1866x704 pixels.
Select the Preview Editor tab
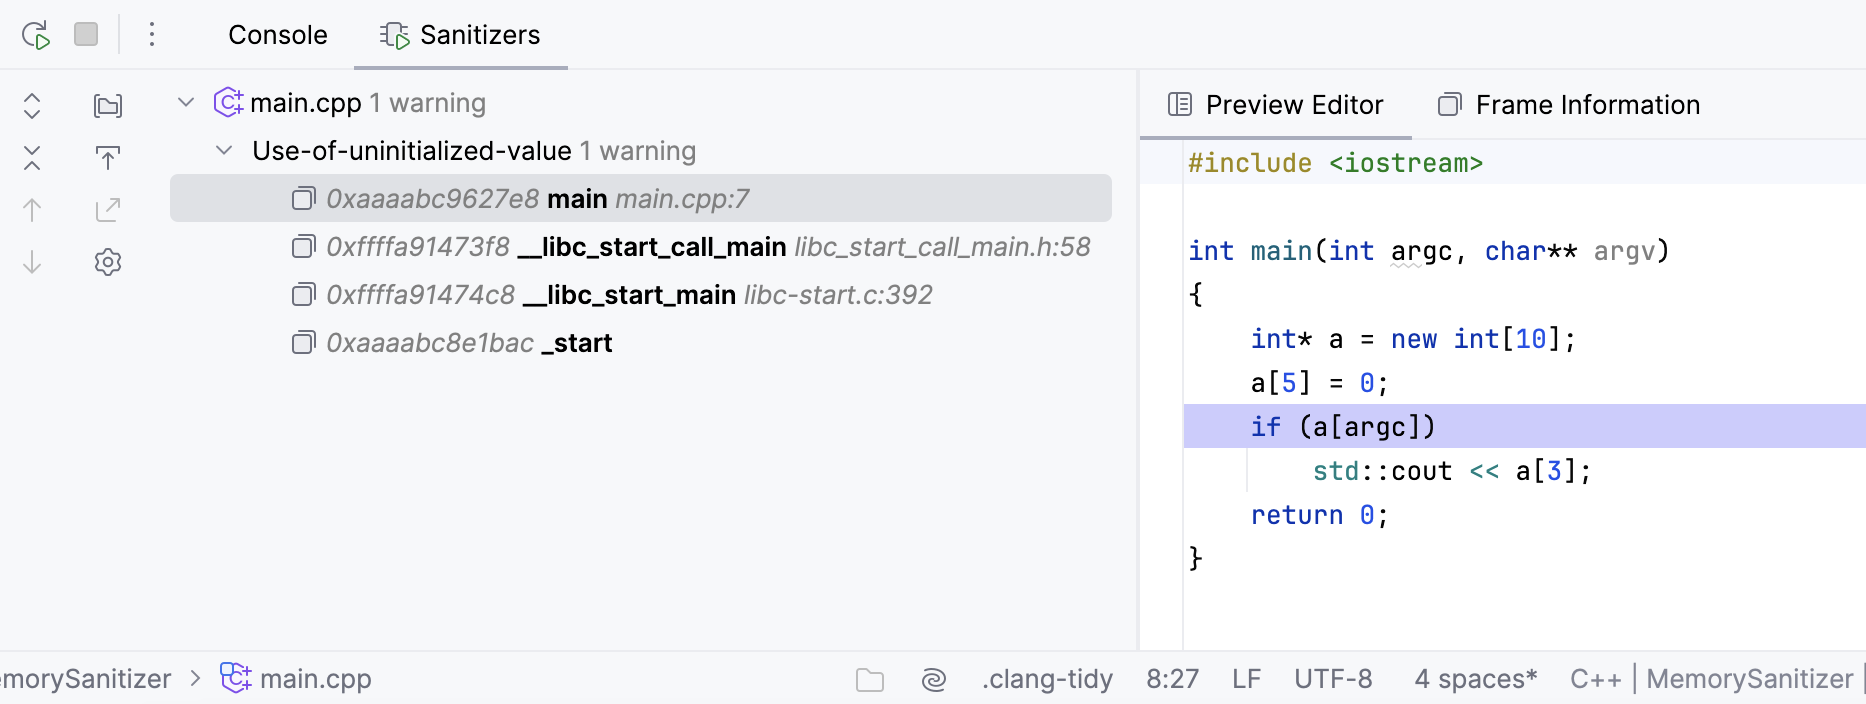1276,105
